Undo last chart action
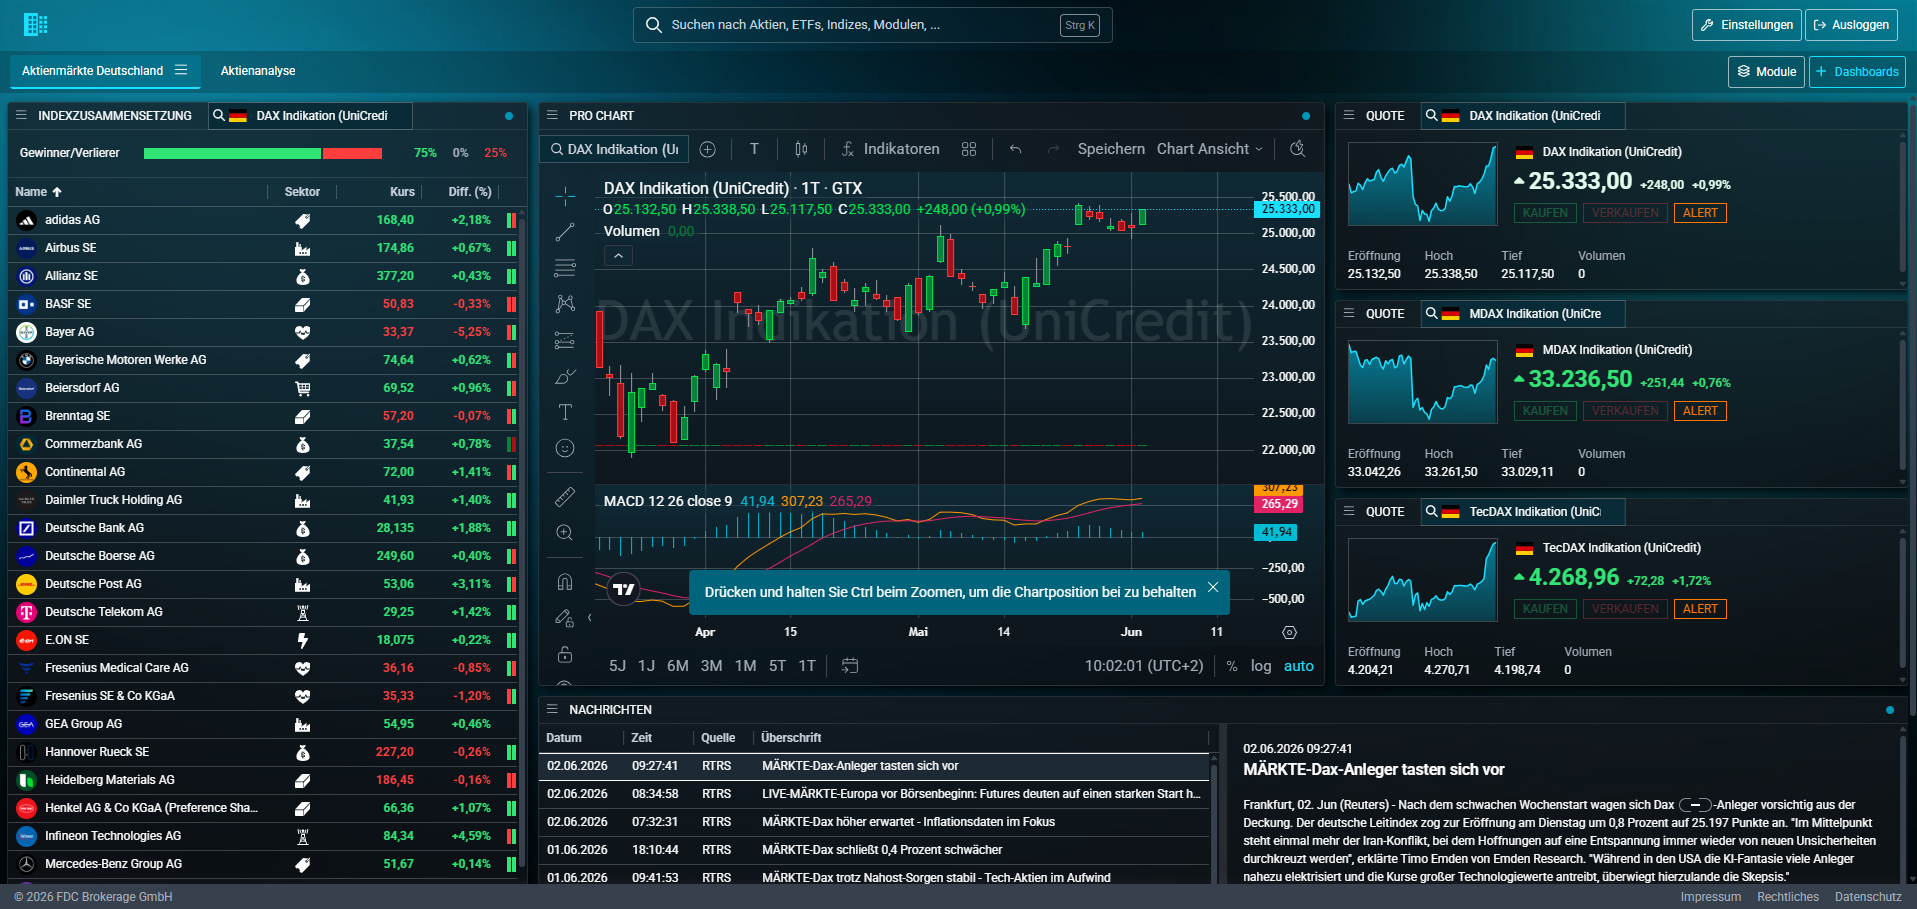Image resolution: width=1917 pixels, height=909 pixels. click(1015, 149)
